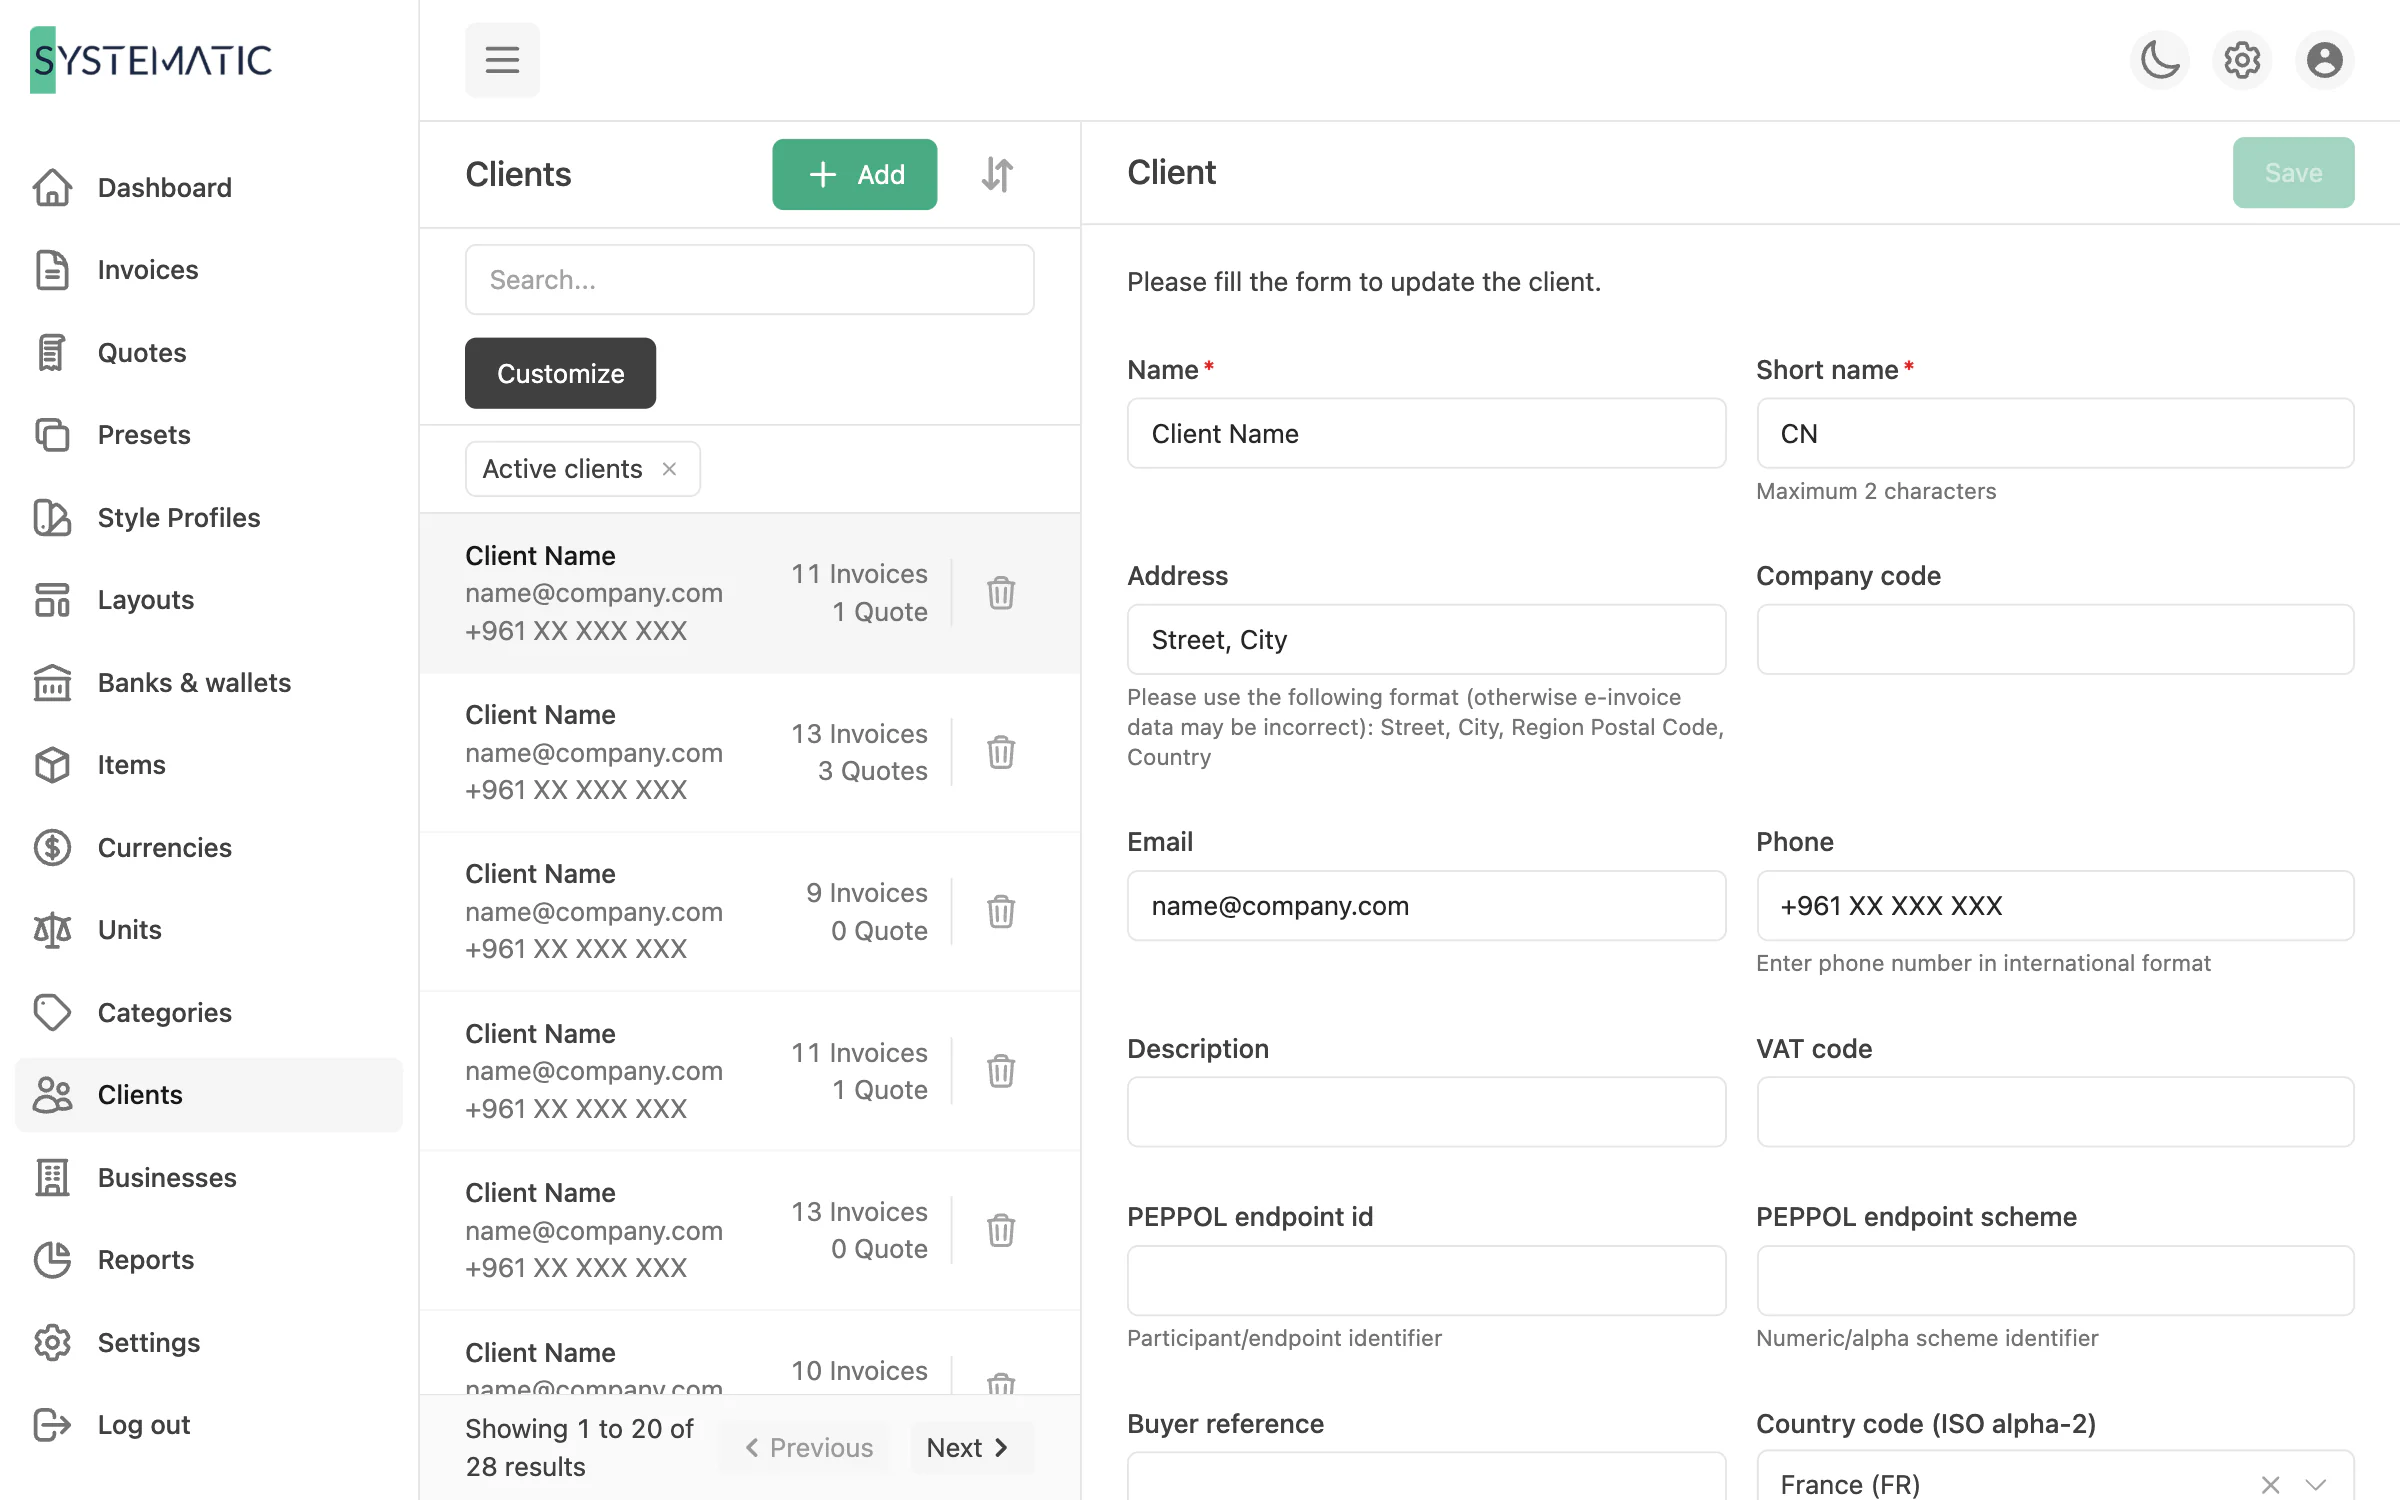This screenshot has width=2400, height=1500.
Task: Open Style Profiles section
Action: pos(208,517)
